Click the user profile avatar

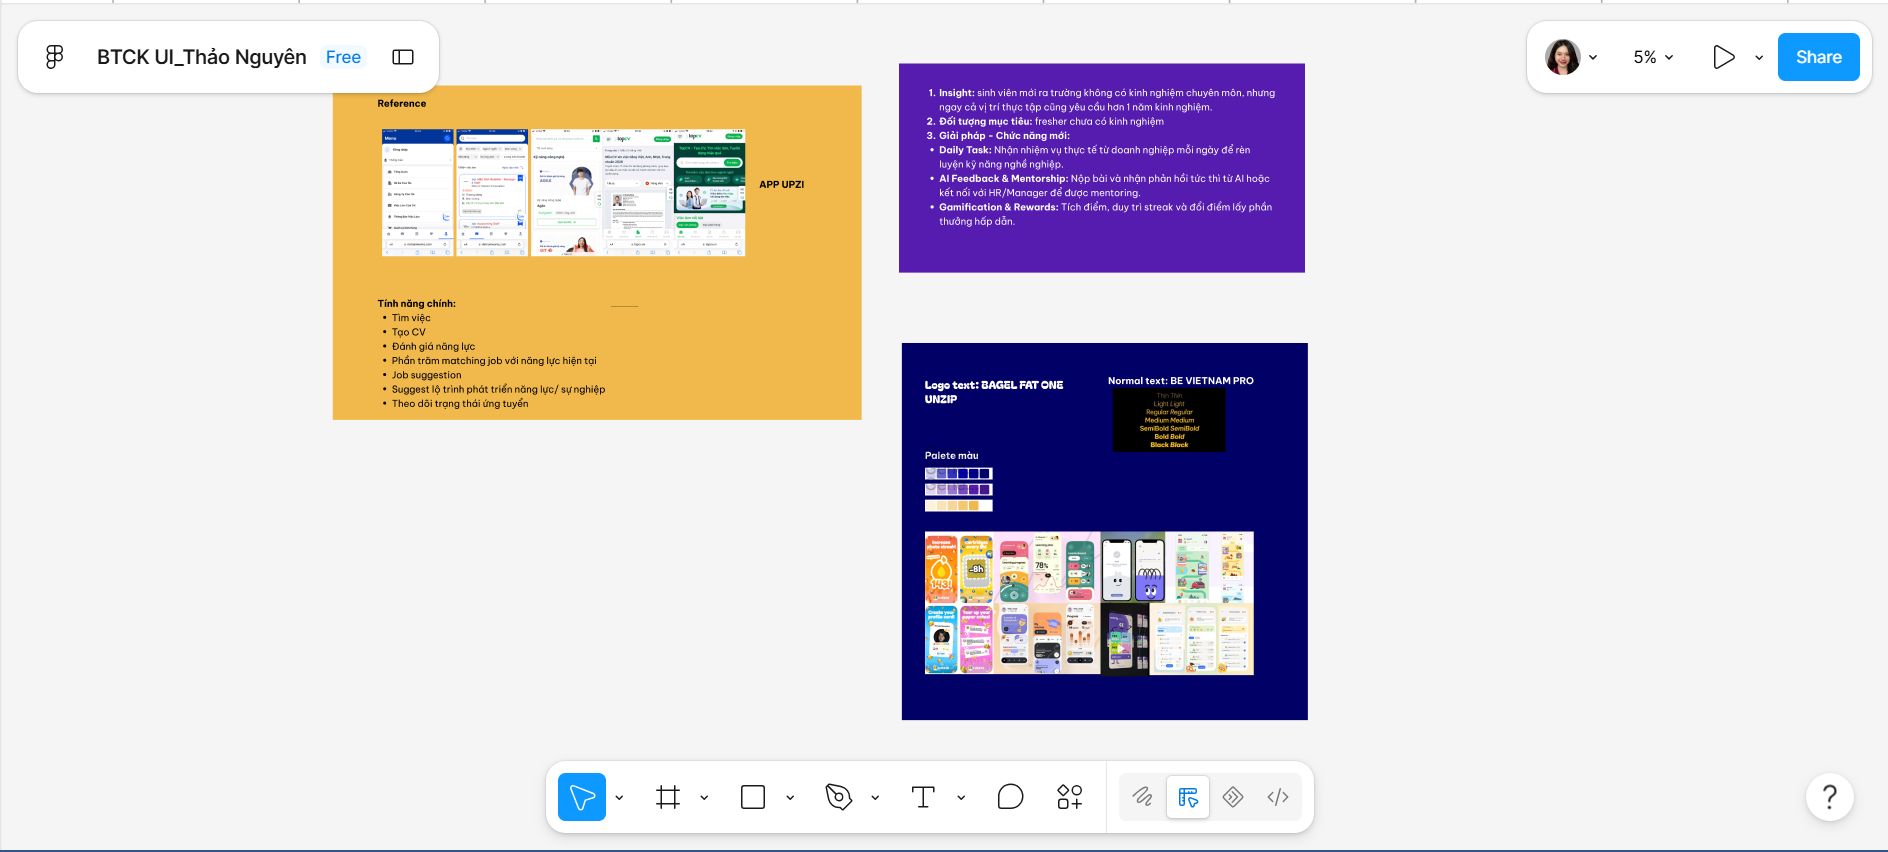point(1562,57)
